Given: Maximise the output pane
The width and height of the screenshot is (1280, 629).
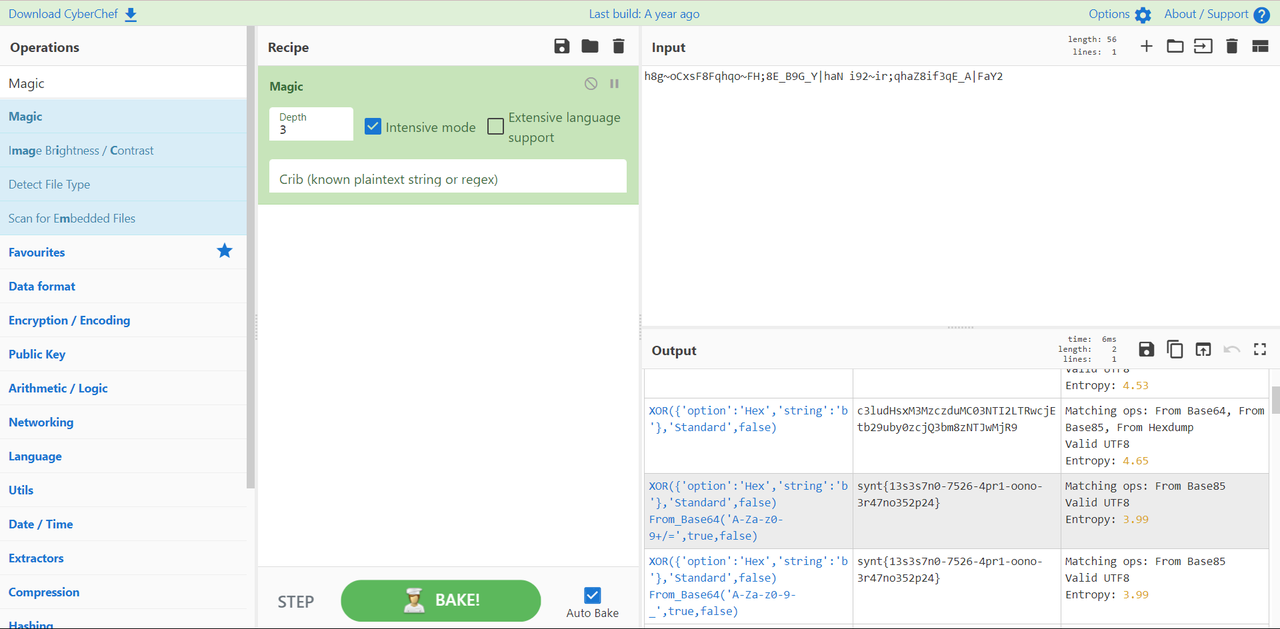Looking at the screenshot, I should tap(1260, 349).
